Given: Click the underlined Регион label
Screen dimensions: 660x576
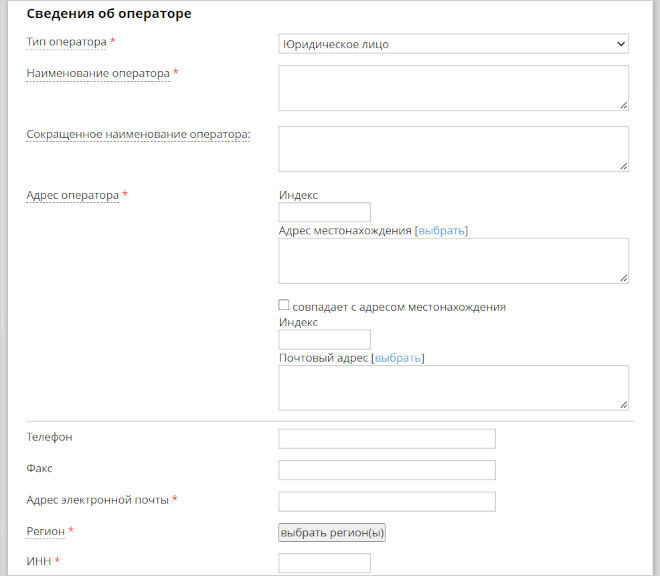Looking at the screenshot, I should pos(45,531).
